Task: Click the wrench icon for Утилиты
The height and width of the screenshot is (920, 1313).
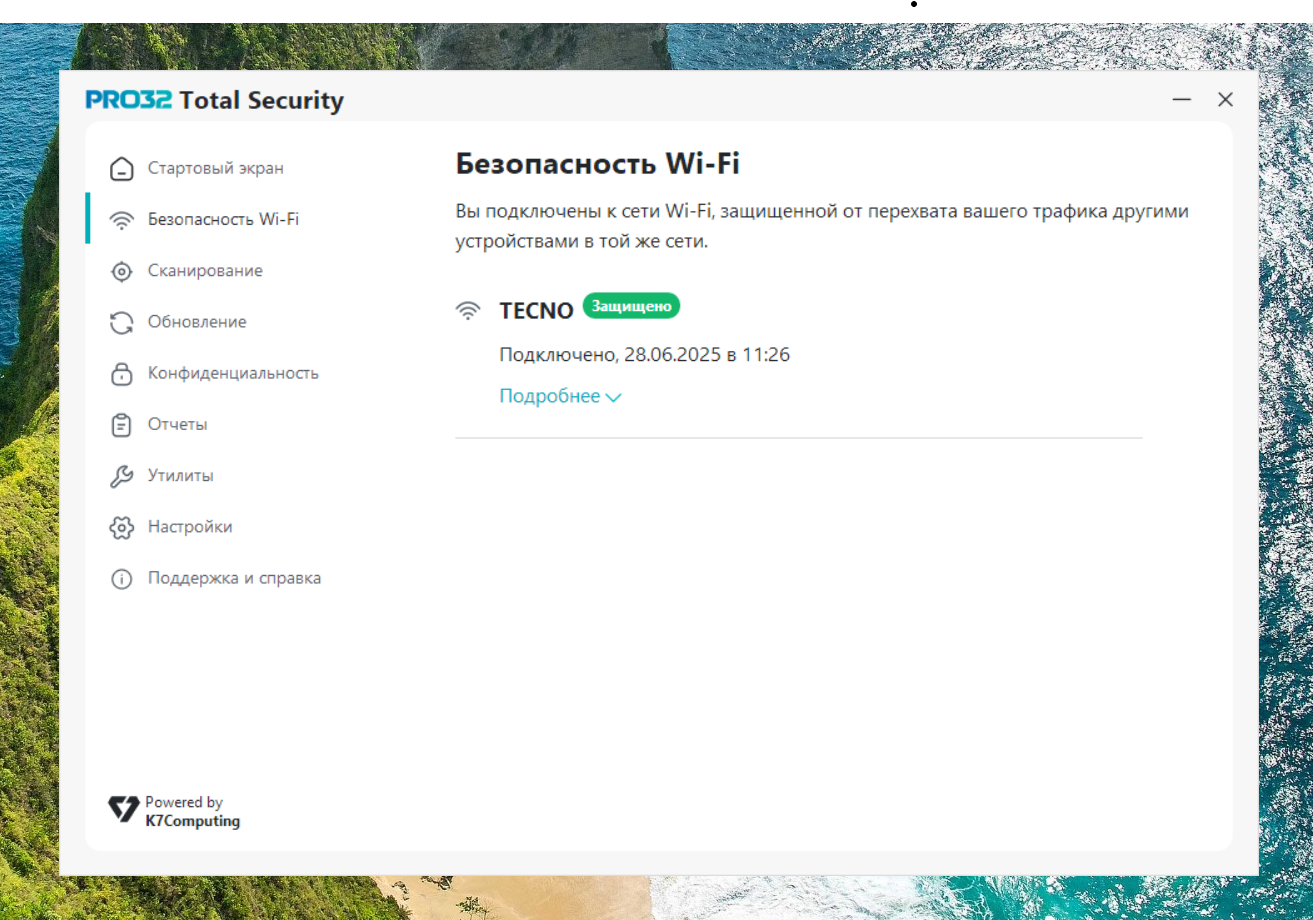Action: coord(121,476)
